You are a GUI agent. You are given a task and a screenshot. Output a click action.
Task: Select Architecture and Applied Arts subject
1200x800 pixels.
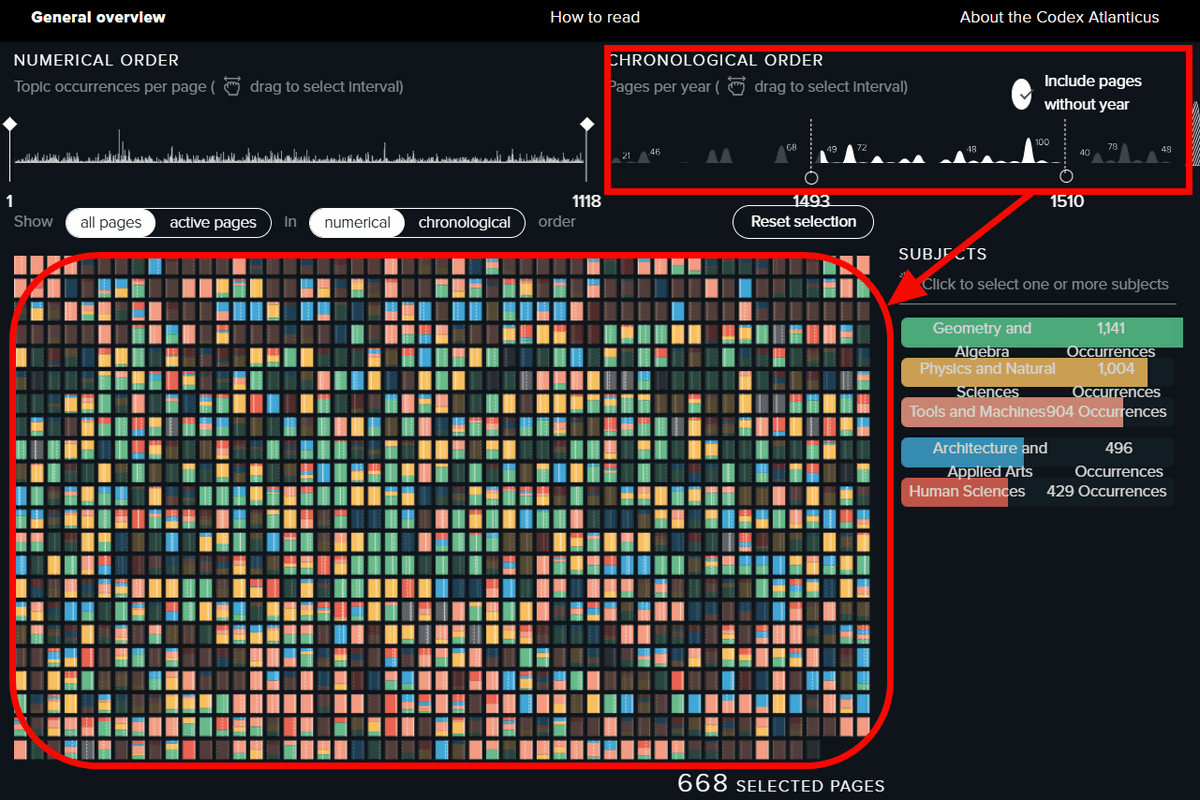(x=1037, y=452)
